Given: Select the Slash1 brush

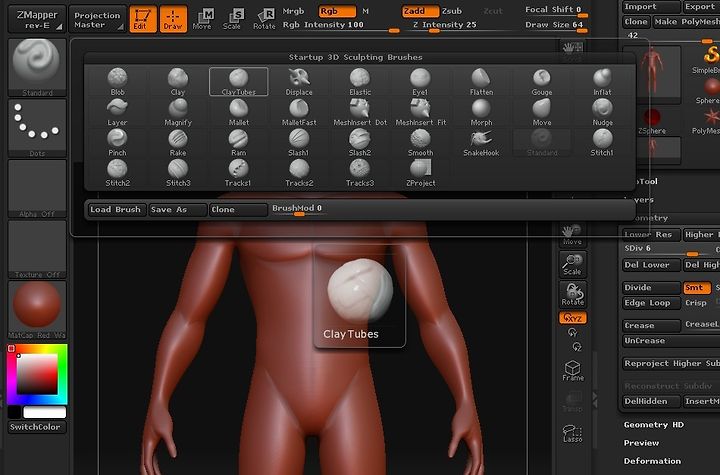Looking at the screenshot, I should (x=299, y=143).
